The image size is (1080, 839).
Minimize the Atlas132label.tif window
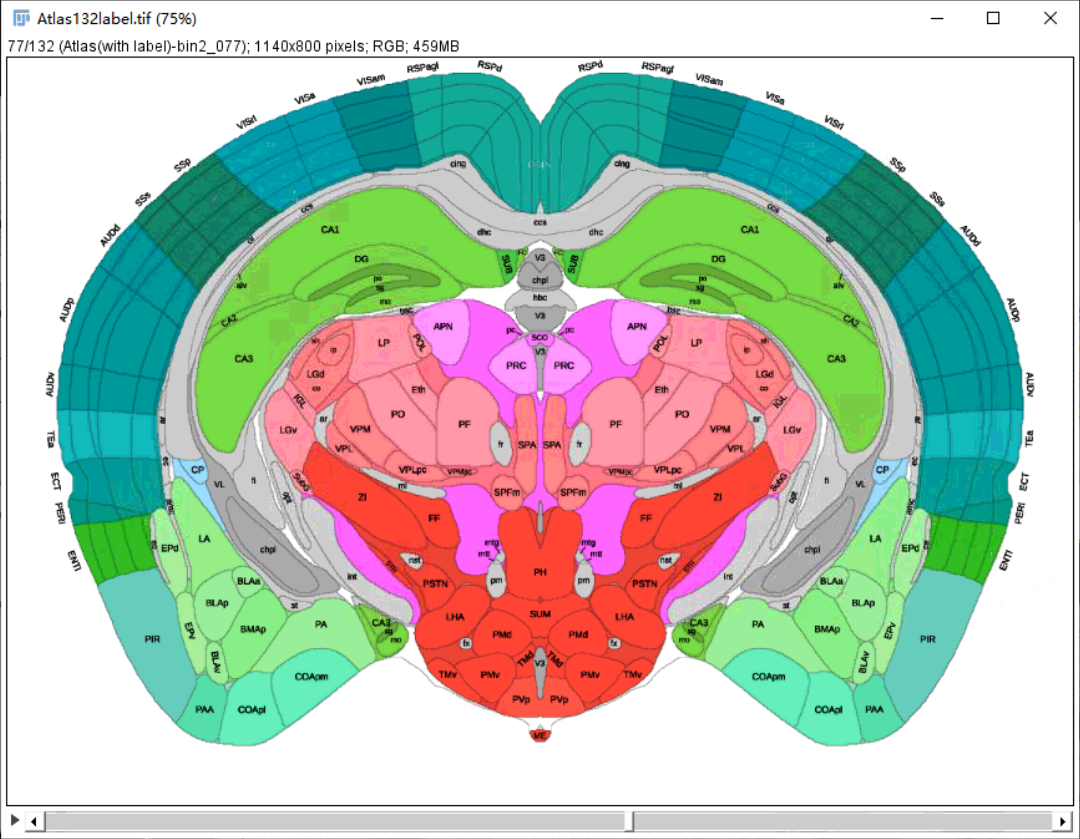pos(937,18)
